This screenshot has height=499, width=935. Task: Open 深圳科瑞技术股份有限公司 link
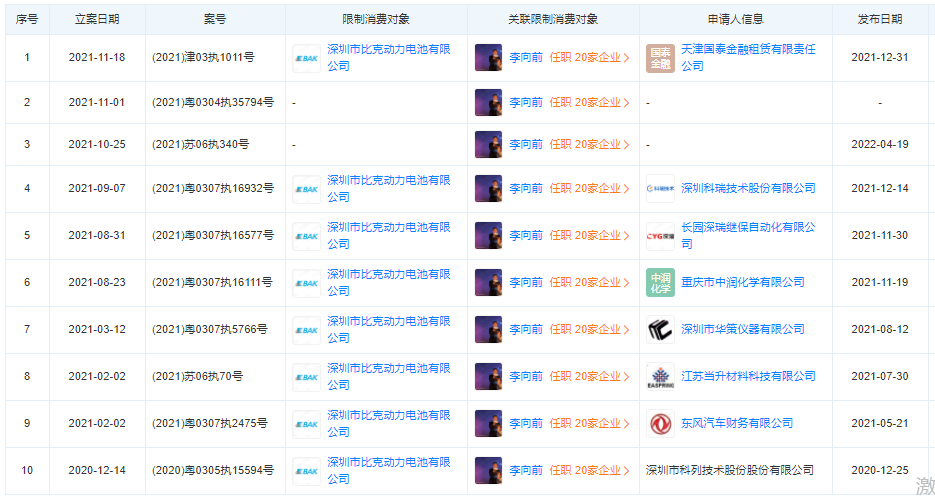[x=748, y=189]
